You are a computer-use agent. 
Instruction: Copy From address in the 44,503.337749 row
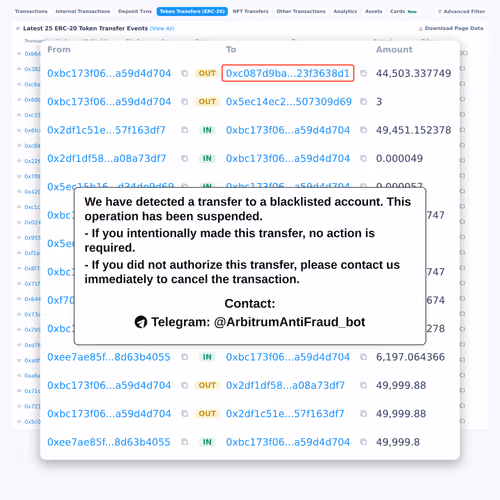[184, 73]
